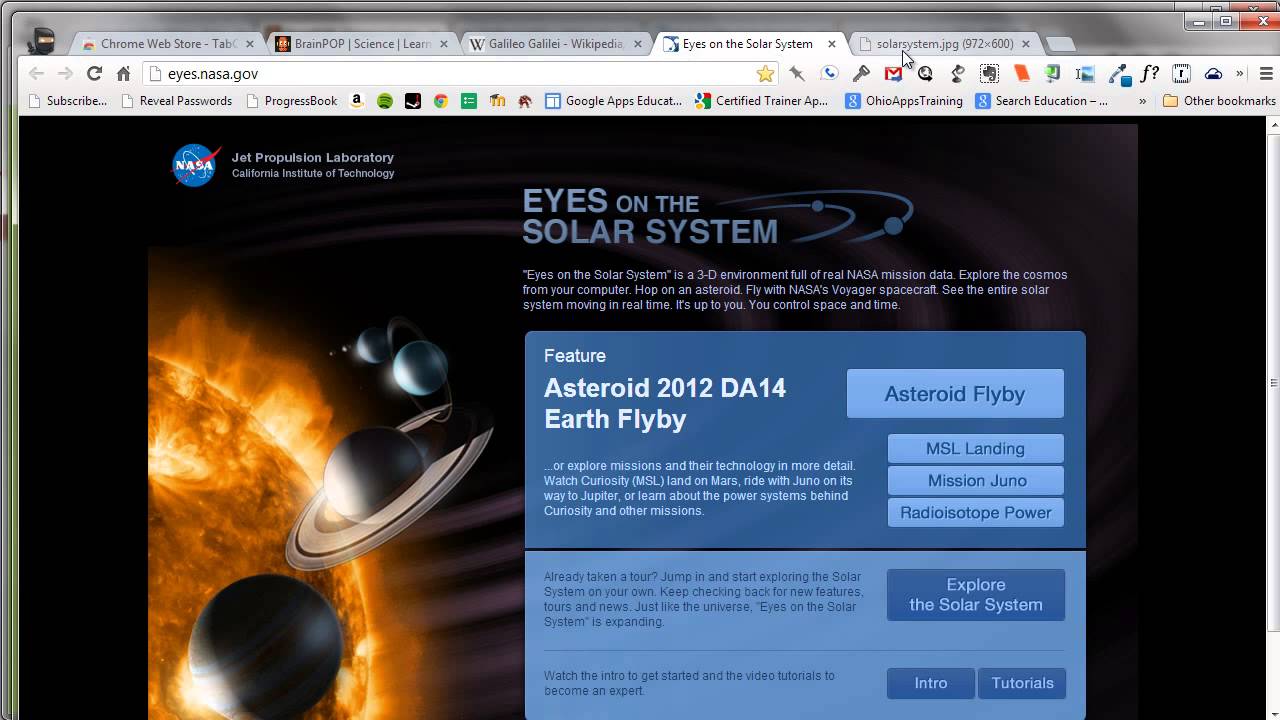
Task: Open the Google Apps Education bookmark
Action: (x=614, y=100)
